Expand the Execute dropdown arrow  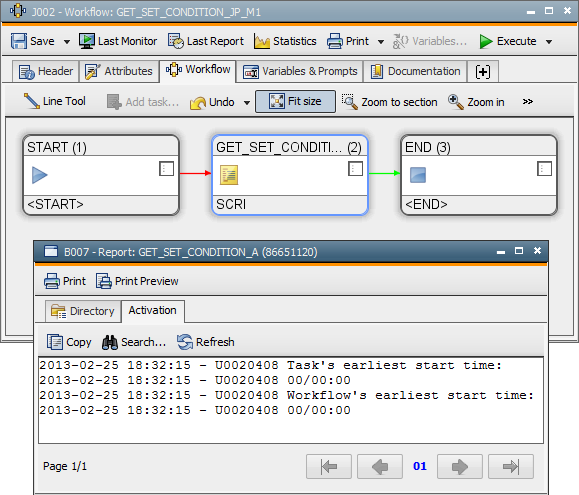click(x=549, y=42)
